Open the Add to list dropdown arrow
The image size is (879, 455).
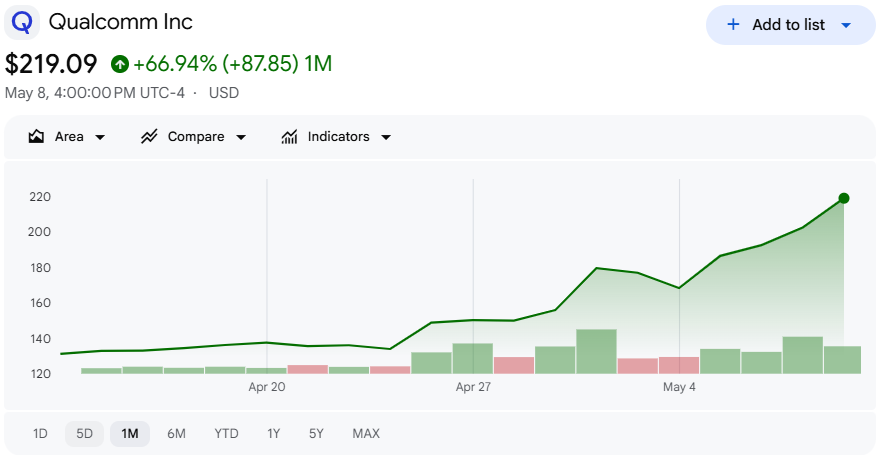pos(846,25)
